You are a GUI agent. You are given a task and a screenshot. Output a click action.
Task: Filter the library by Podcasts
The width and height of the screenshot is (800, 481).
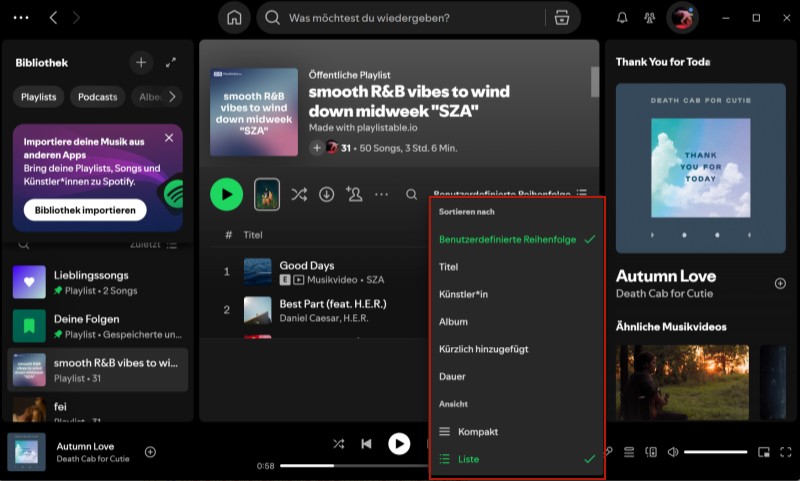97,97
